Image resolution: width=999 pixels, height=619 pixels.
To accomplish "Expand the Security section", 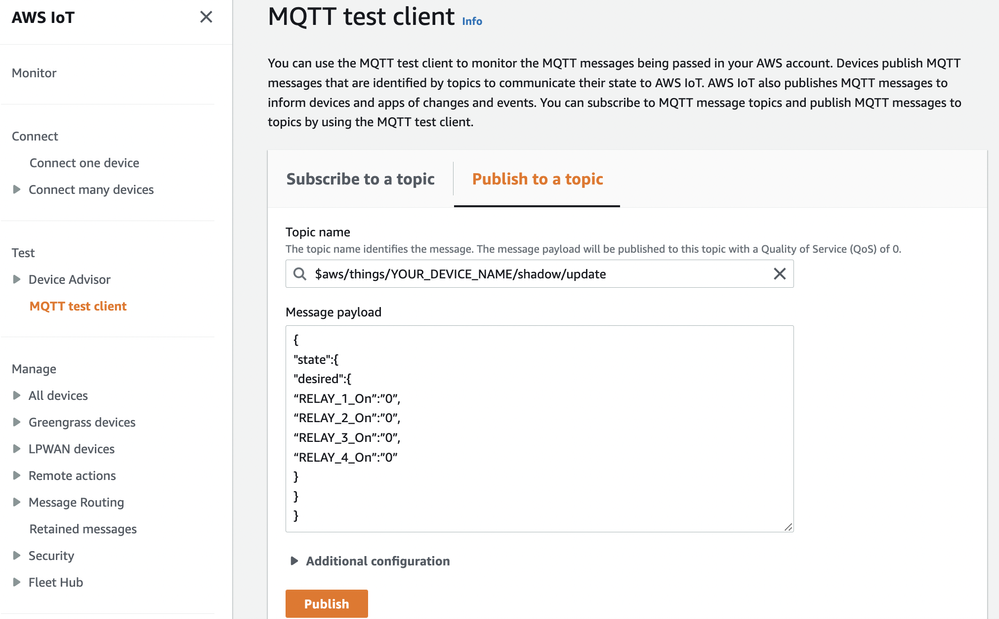I will [x=17, y=555].
